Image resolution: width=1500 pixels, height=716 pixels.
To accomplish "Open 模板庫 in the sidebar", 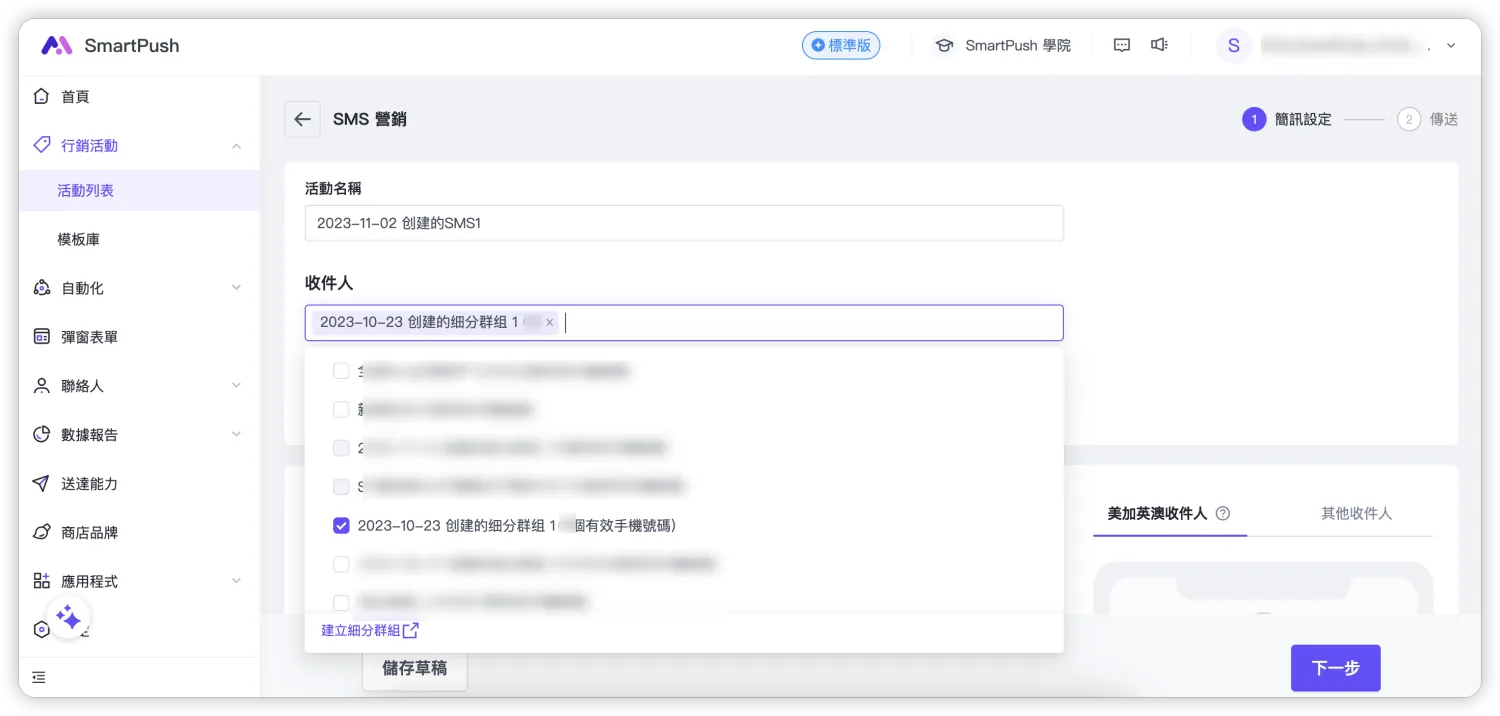I will tap(78, 240).
